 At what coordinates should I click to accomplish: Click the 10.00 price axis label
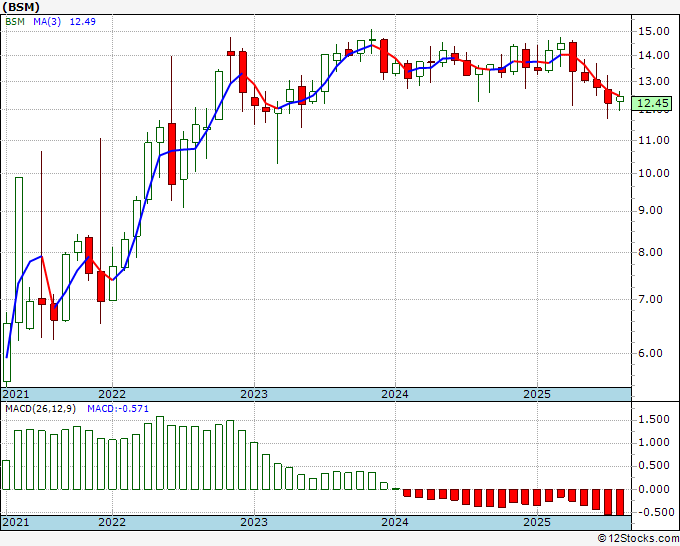[x=654, y=173]
